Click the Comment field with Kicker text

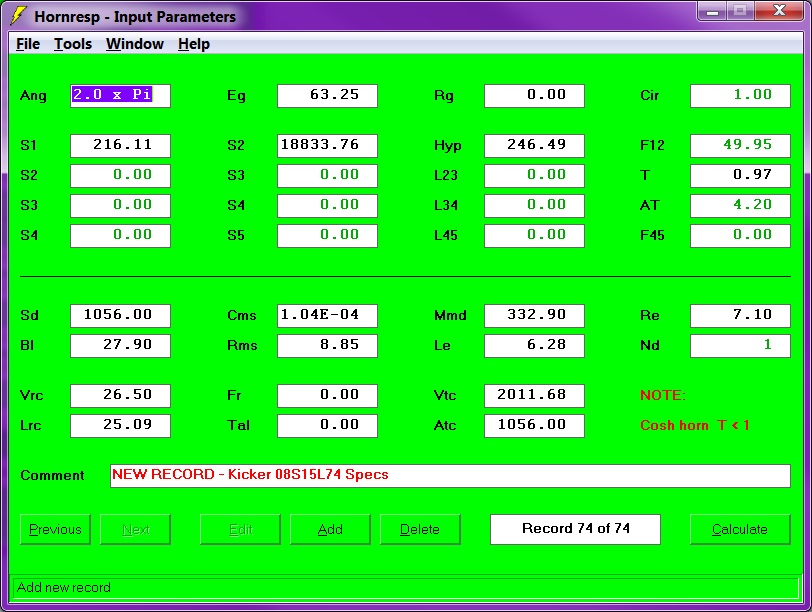[451, 476]
